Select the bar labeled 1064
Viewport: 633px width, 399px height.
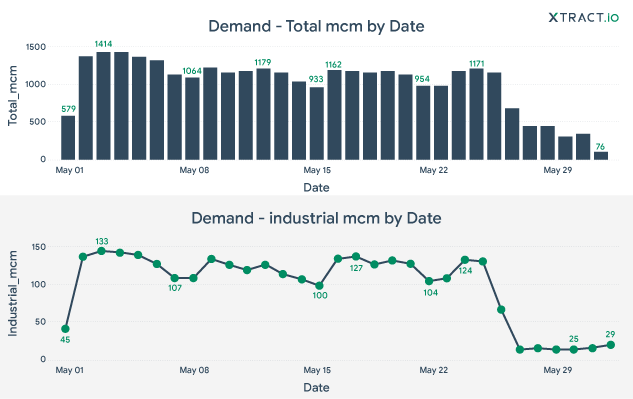tap(192, 118)
